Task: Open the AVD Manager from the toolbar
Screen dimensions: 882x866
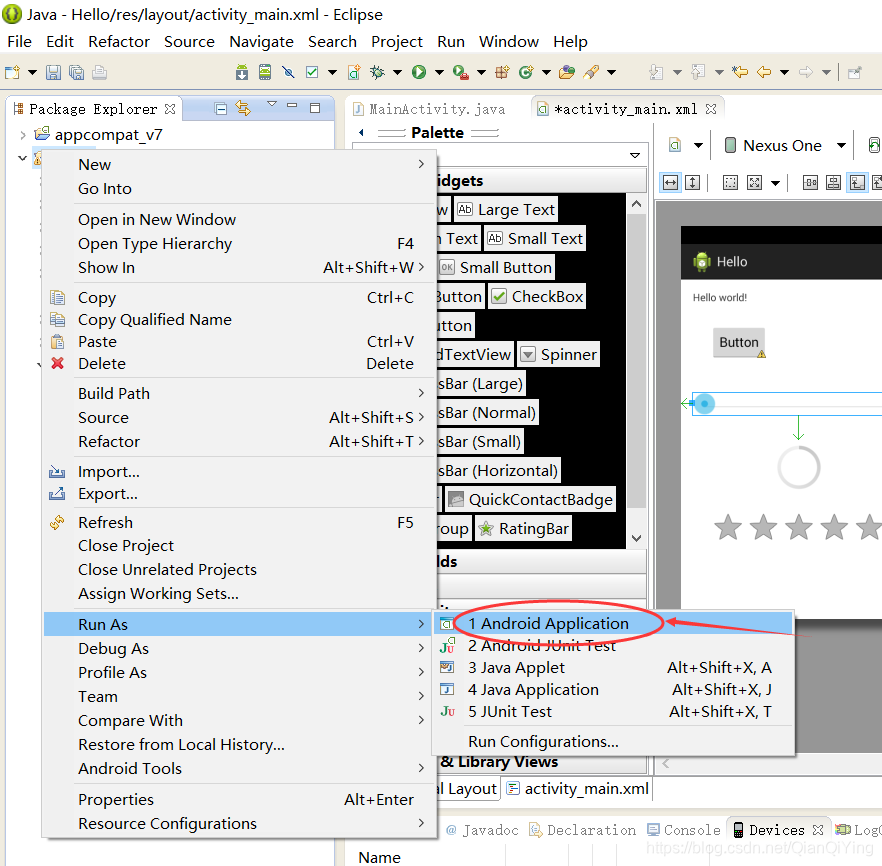Action: pyautogui.click(x=264, y=71)
